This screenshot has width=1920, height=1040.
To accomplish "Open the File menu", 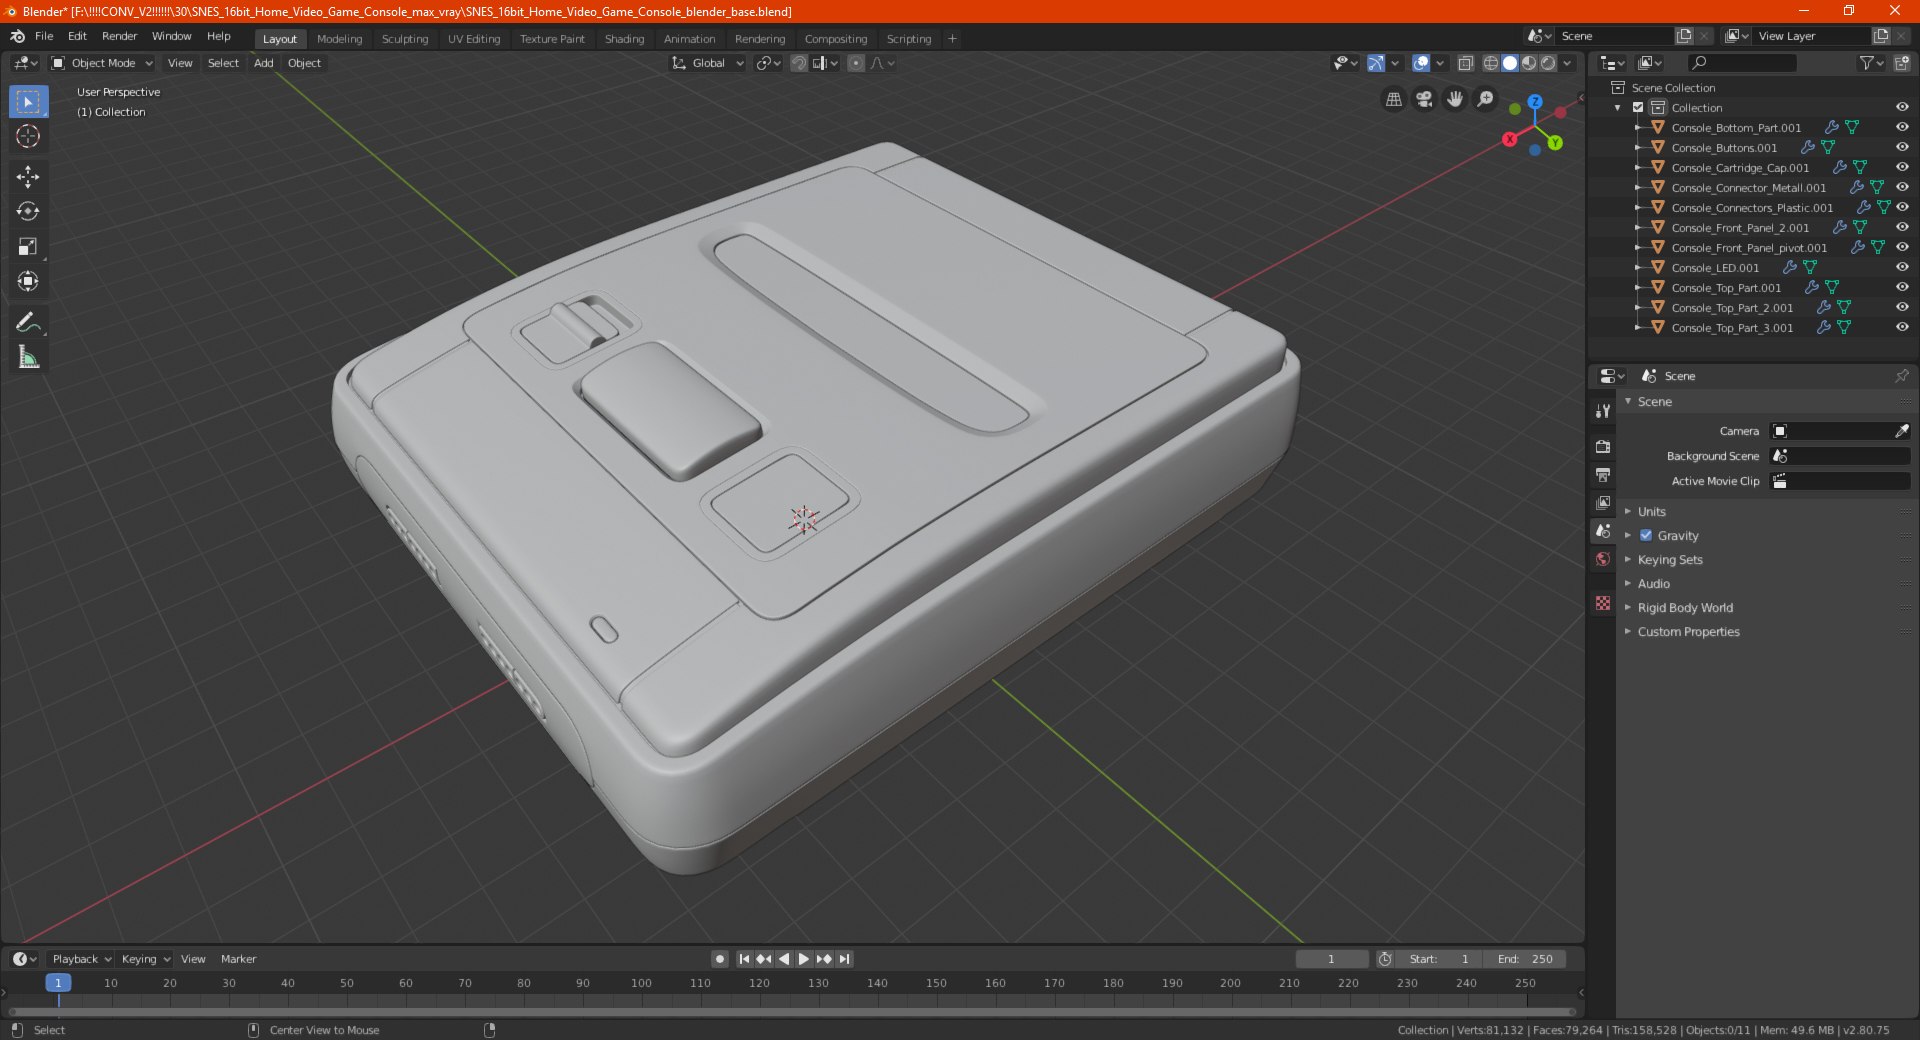I will click(44, 36).
